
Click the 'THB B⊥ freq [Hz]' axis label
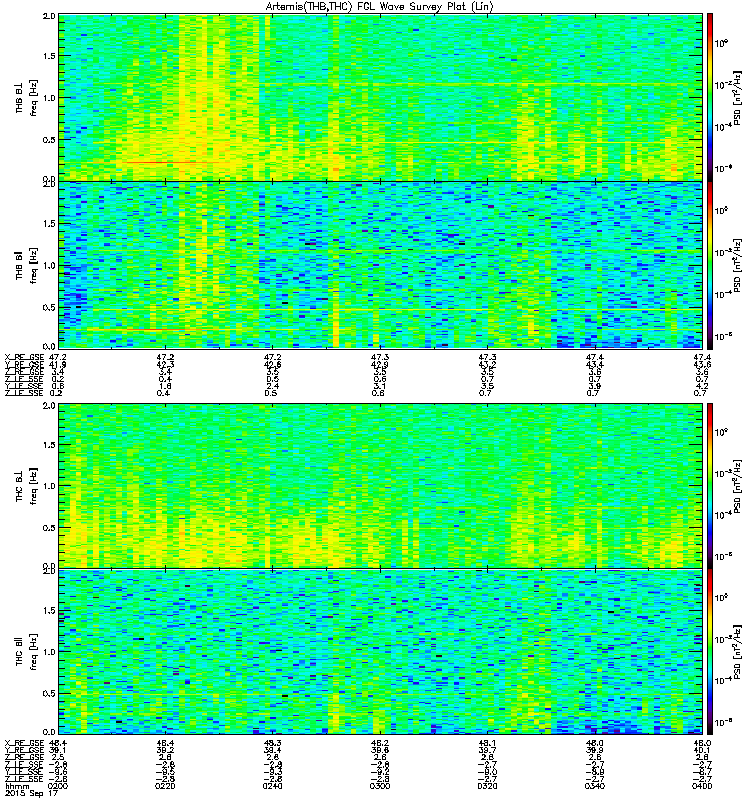27,97
